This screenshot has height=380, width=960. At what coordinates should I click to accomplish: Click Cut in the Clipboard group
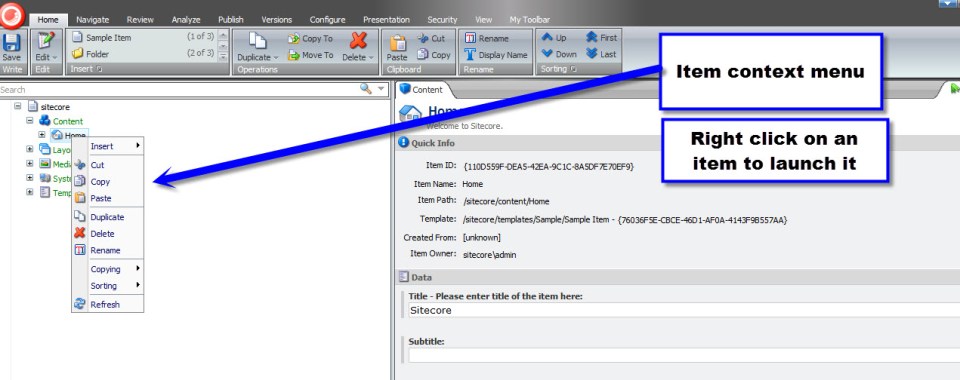coord(432,38)
